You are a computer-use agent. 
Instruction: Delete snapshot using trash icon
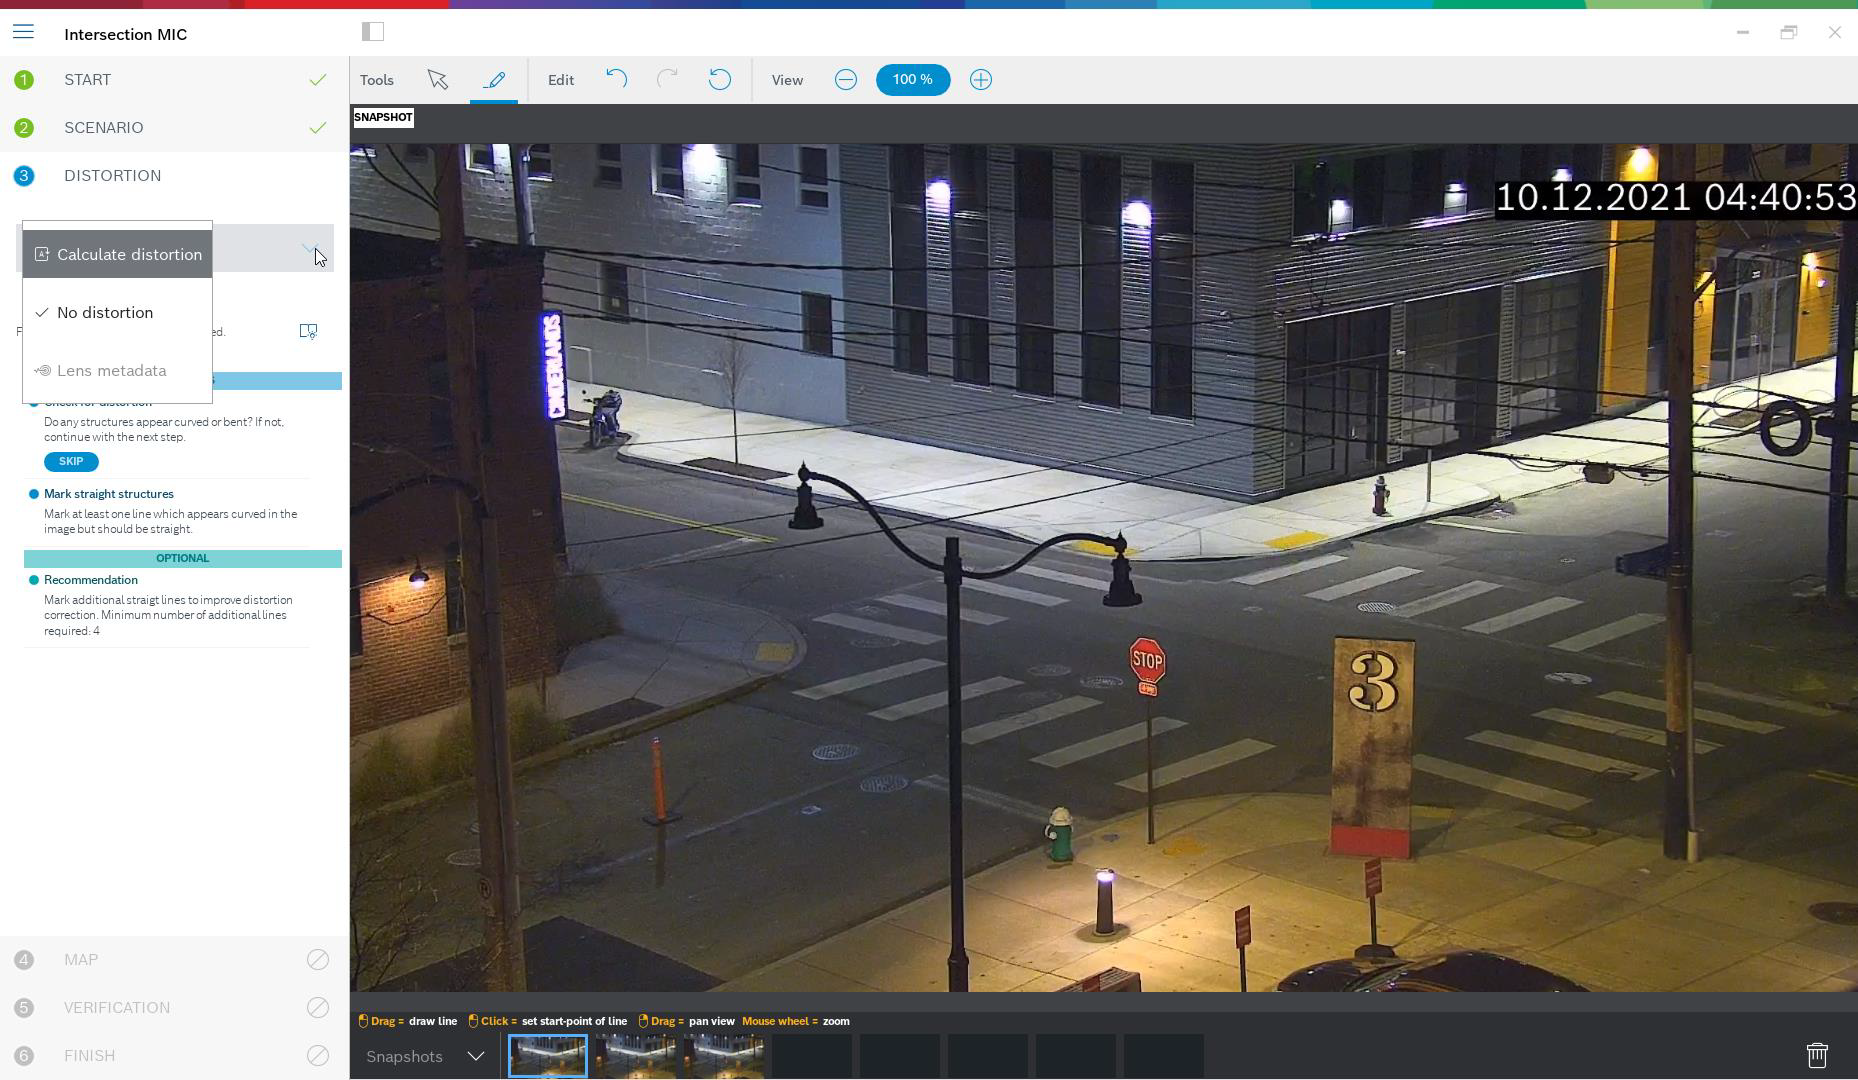(x=1816, y=1055)
